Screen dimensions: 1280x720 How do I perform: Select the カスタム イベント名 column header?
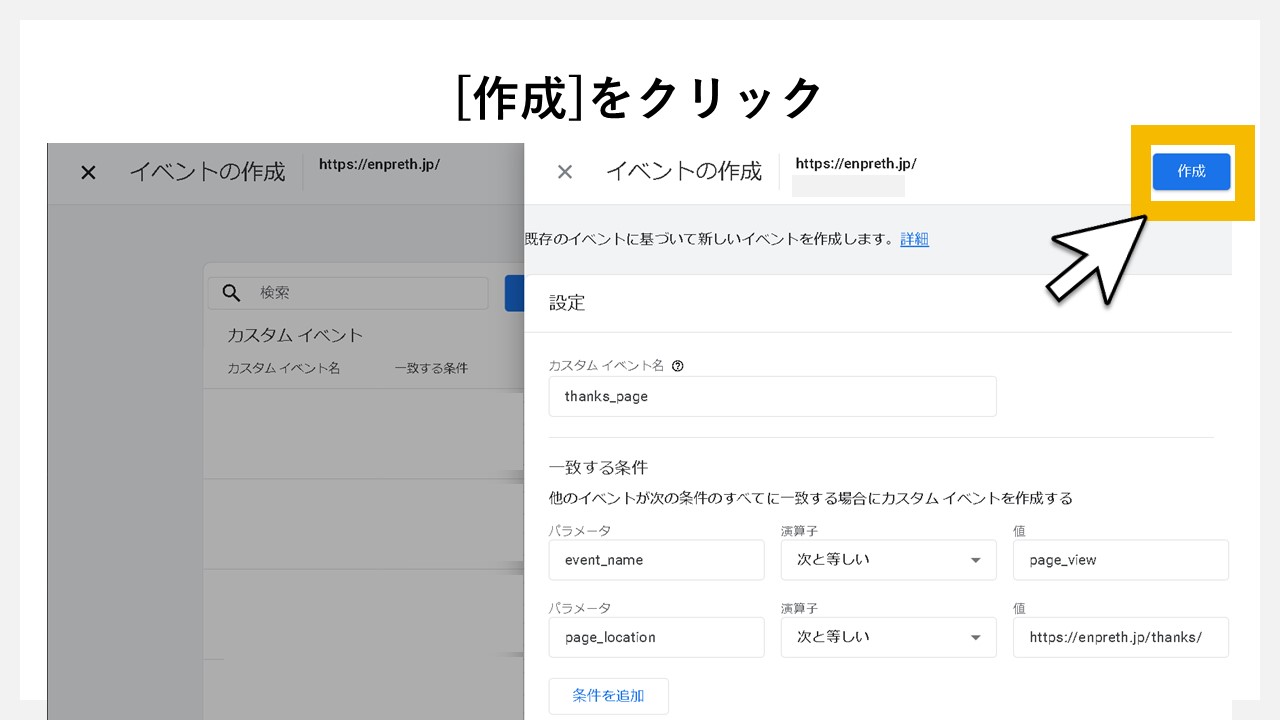(282, 368)
